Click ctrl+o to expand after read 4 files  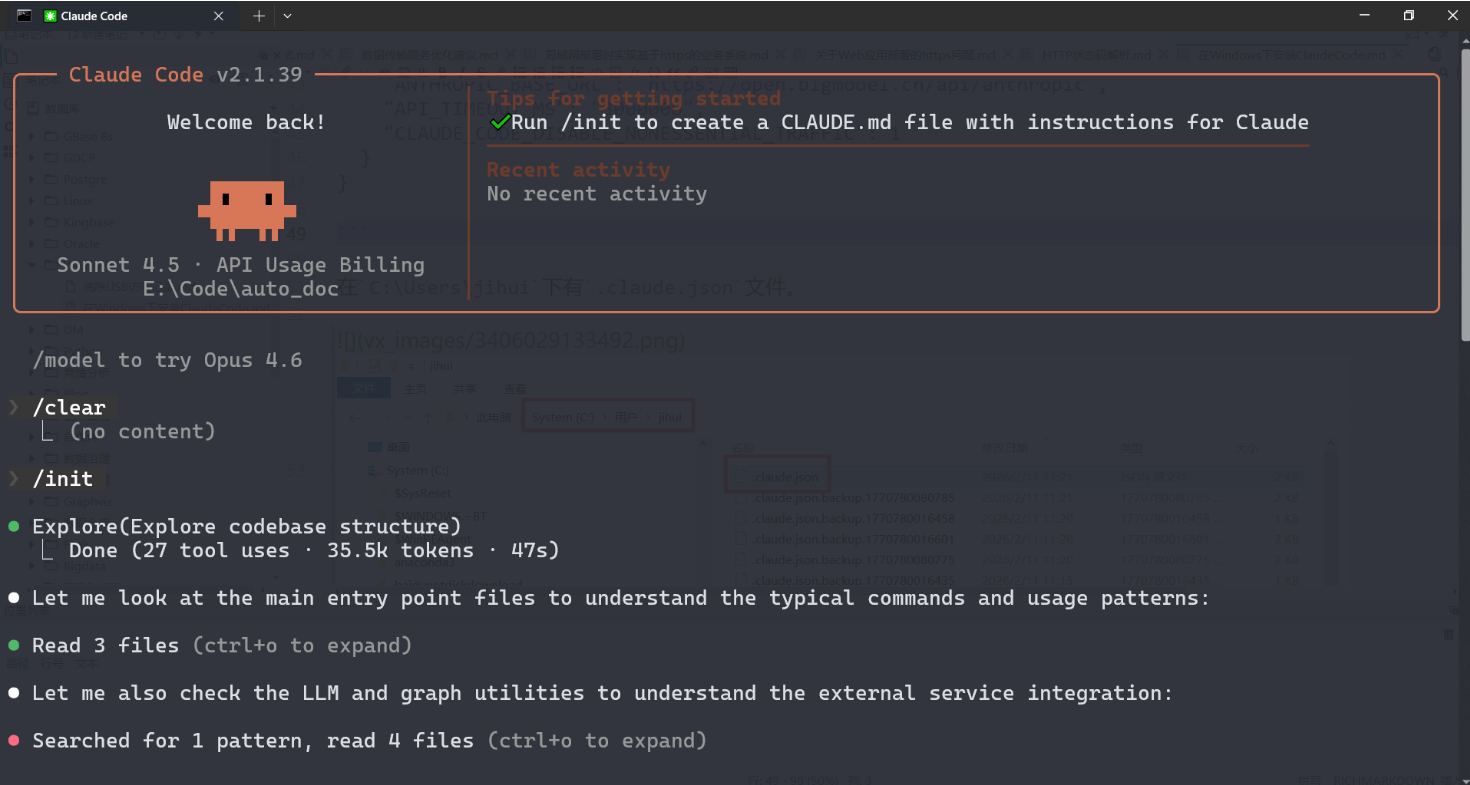pyautogui.click(x=597, y=740)
